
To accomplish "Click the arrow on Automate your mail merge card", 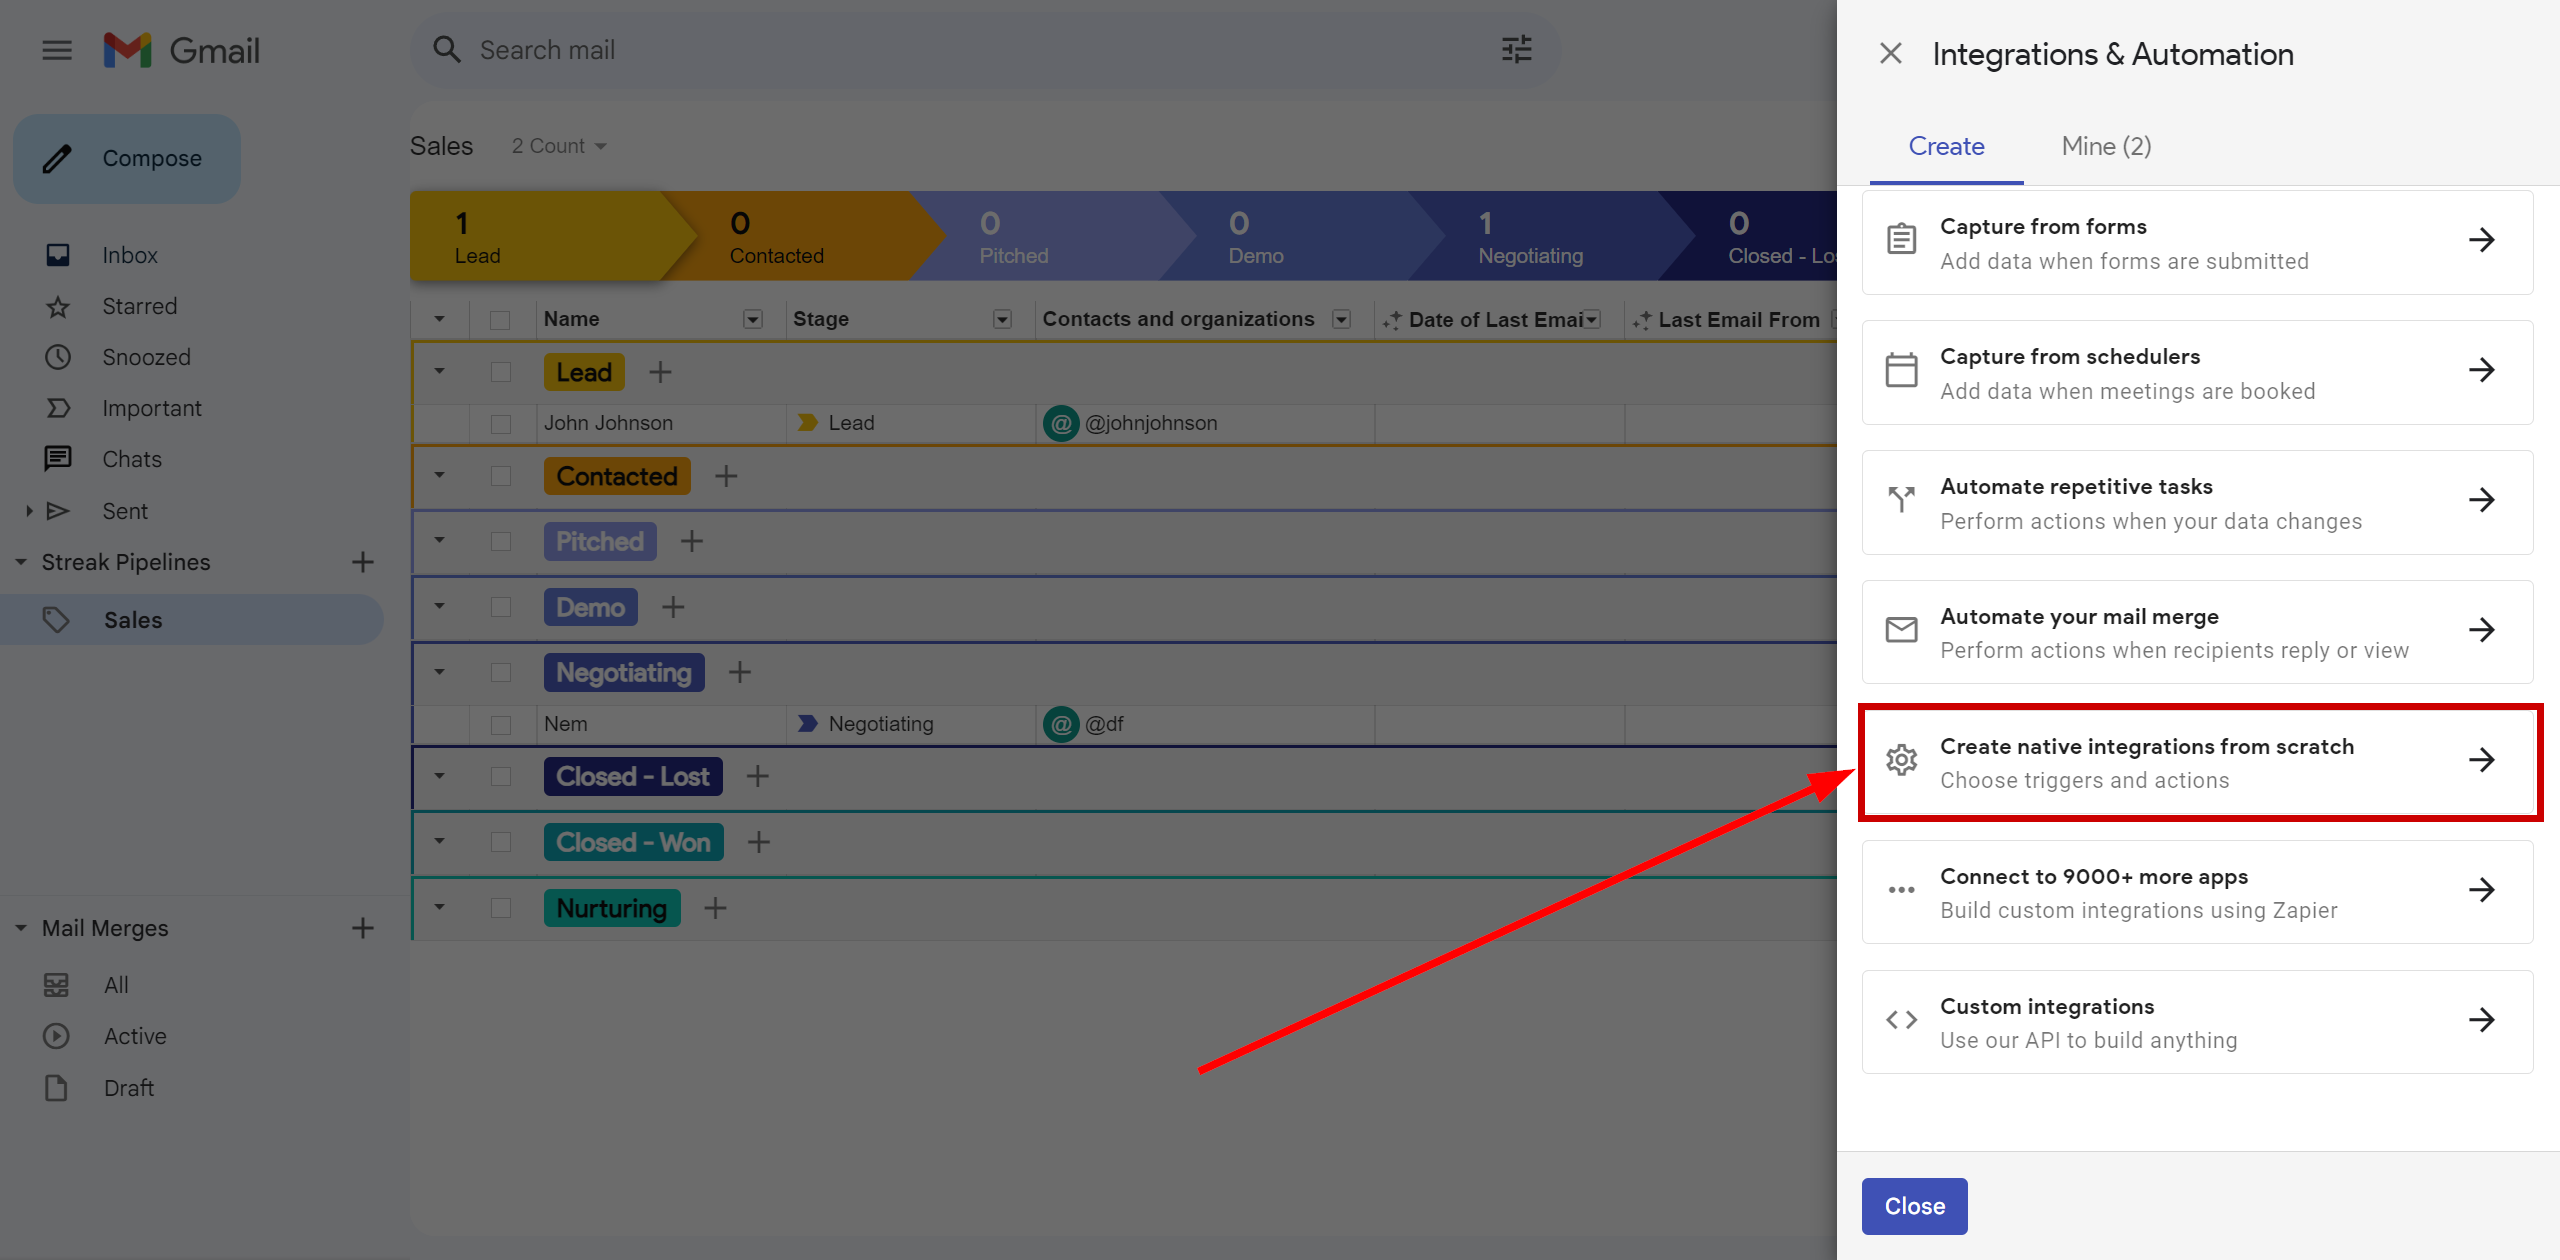I will (2482, 629).
